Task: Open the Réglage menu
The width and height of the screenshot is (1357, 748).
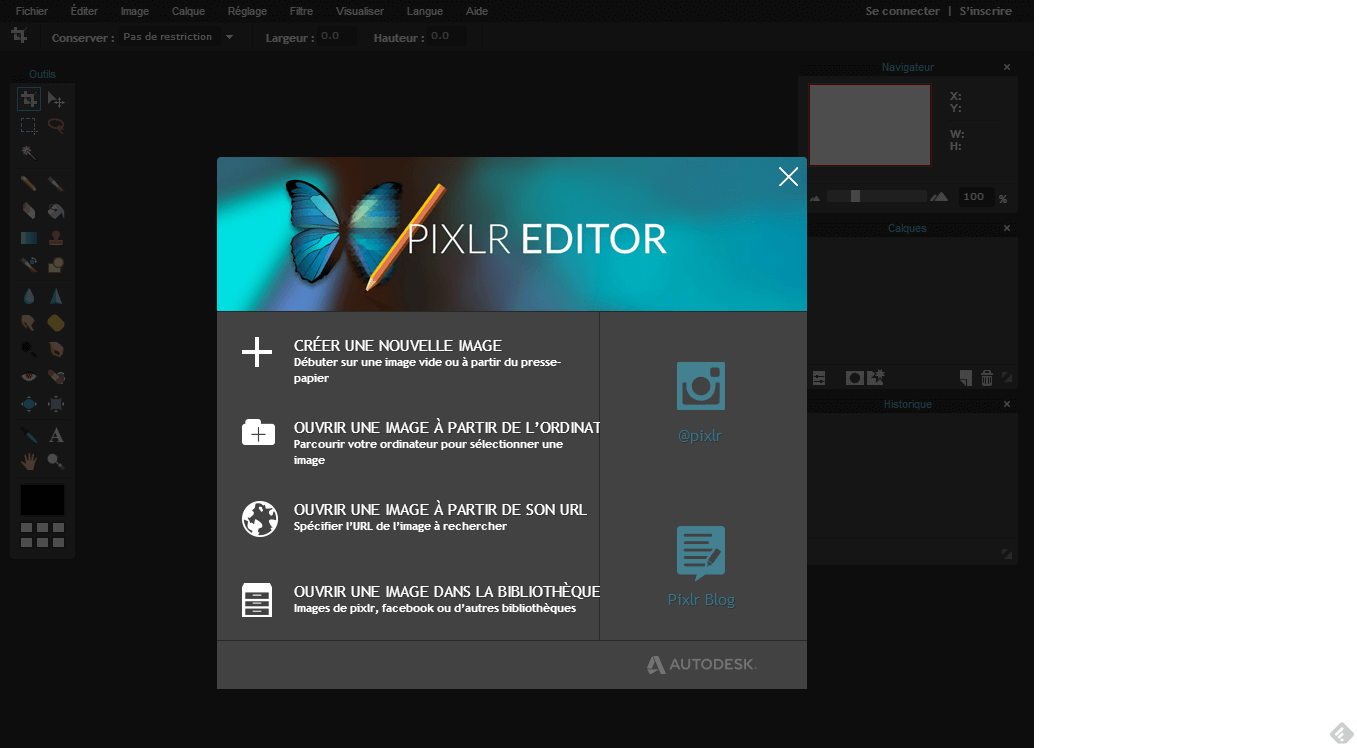Action: (247, 11)
